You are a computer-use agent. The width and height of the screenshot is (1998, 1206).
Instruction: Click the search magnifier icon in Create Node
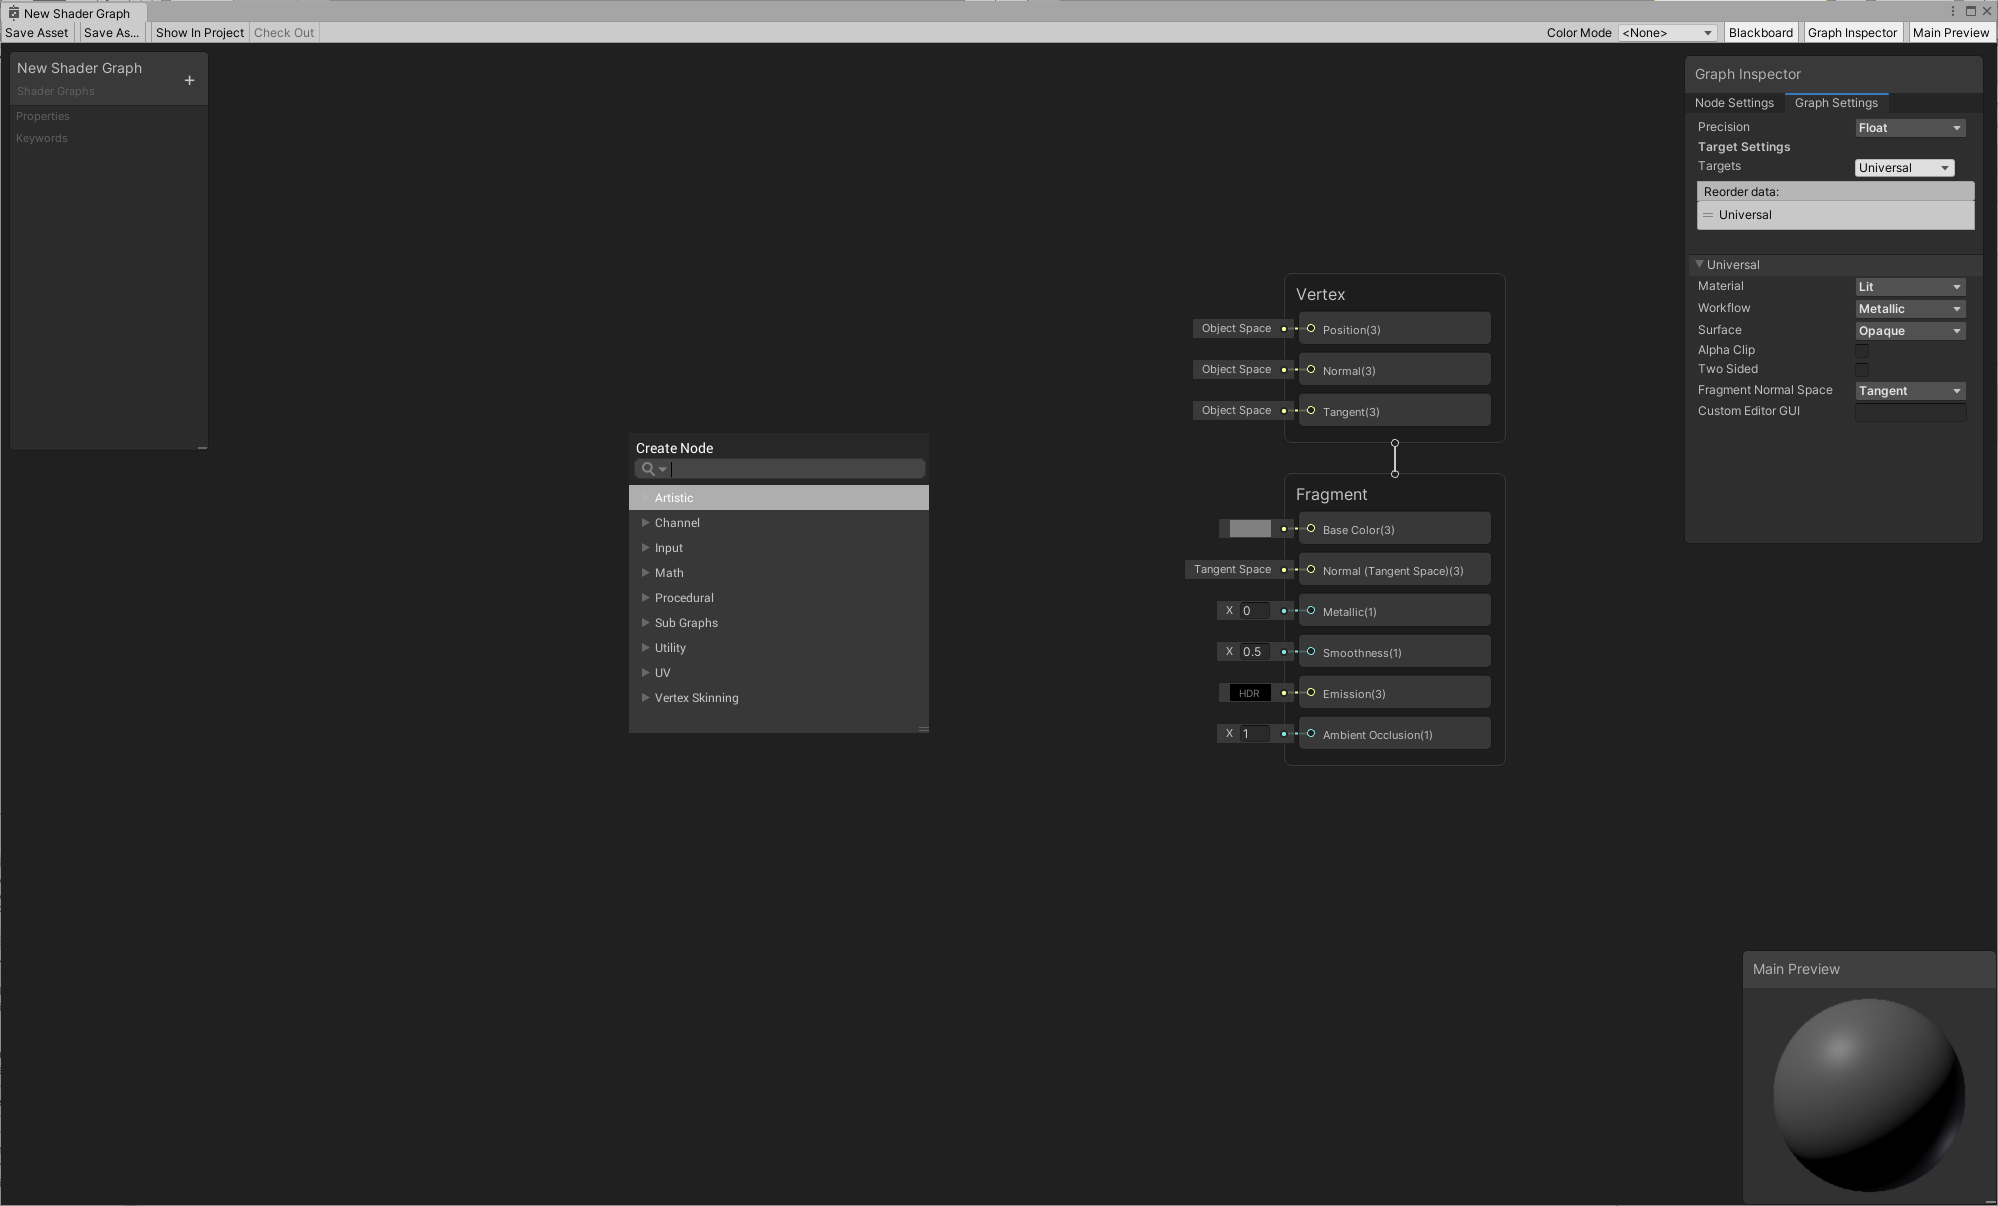tap(648, 469)
